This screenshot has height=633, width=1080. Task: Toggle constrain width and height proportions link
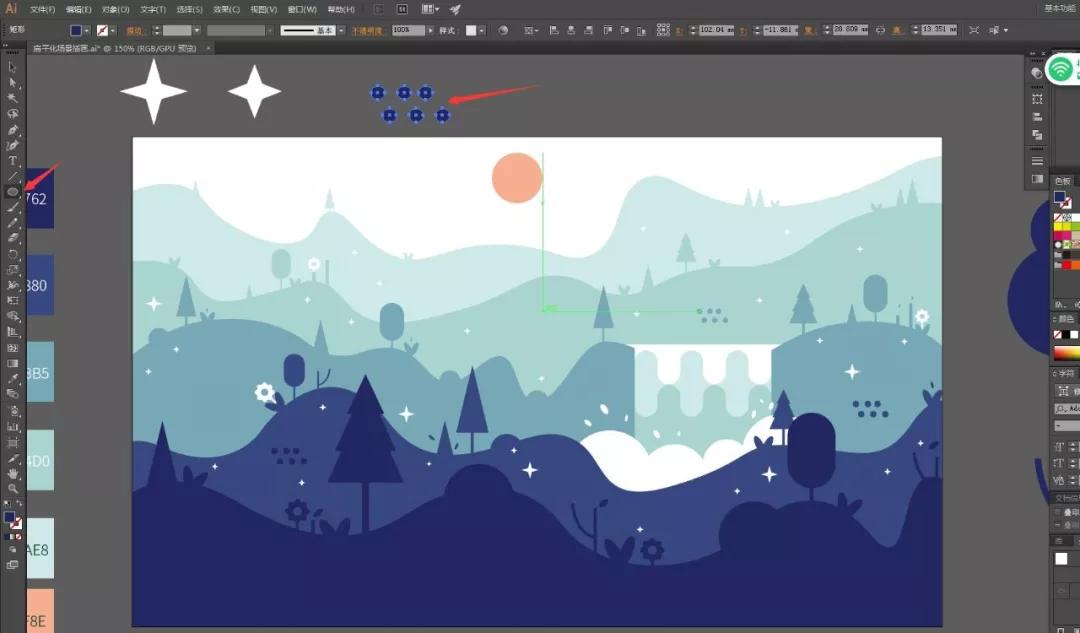point(880,30)
